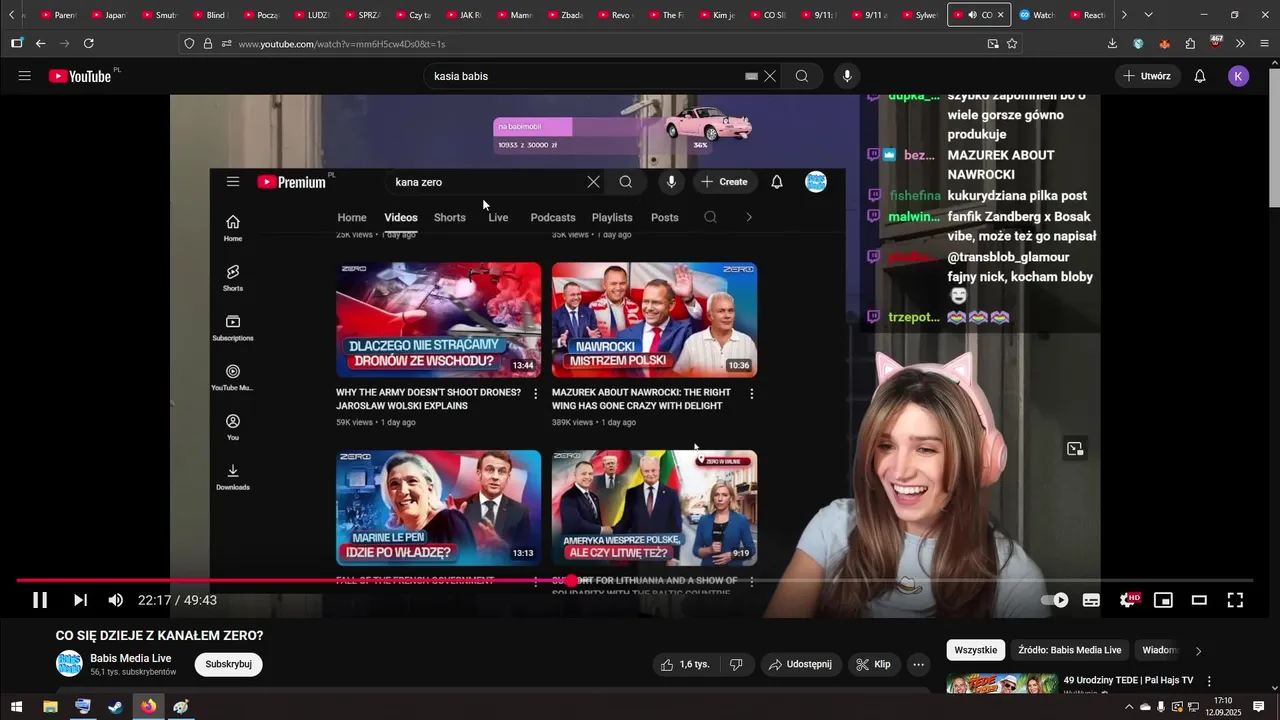This screenshot has width=1280, height=720.
Task: Open the on-screen keyboard in search box
Action: tap(751, 76)
